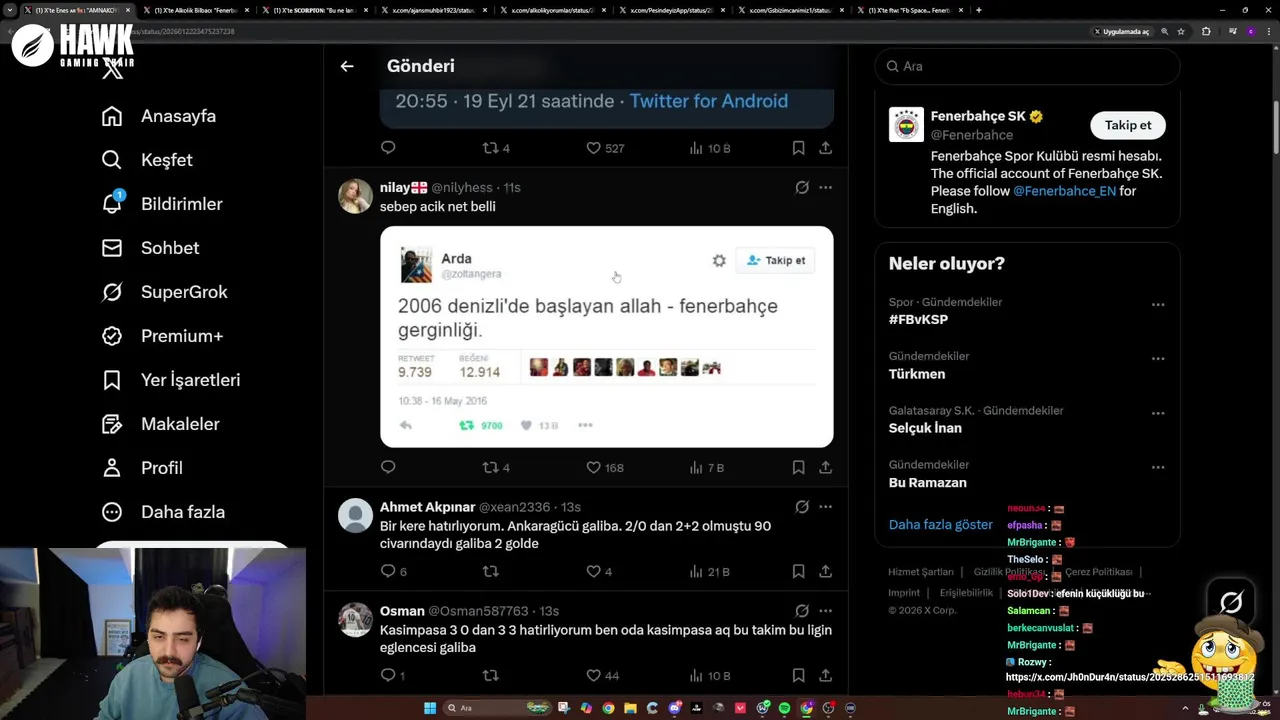Go back using the Gönderi arrow
Viewport: 1280px width, 720px height.
347,66
